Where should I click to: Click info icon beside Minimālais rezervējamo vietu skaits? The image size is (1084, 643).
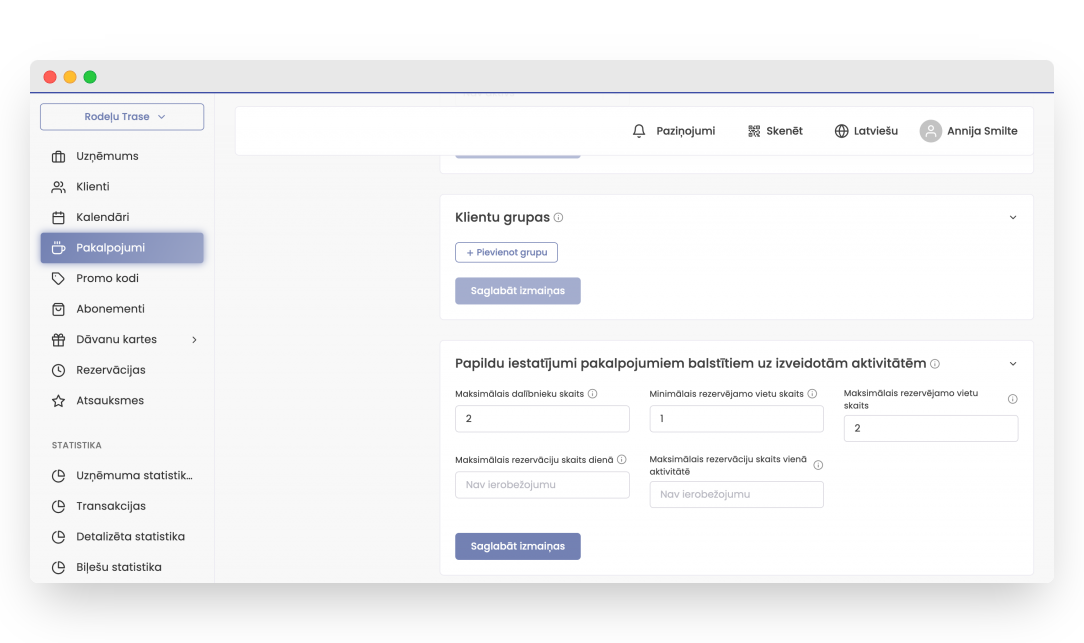click(x=812, y=394)
